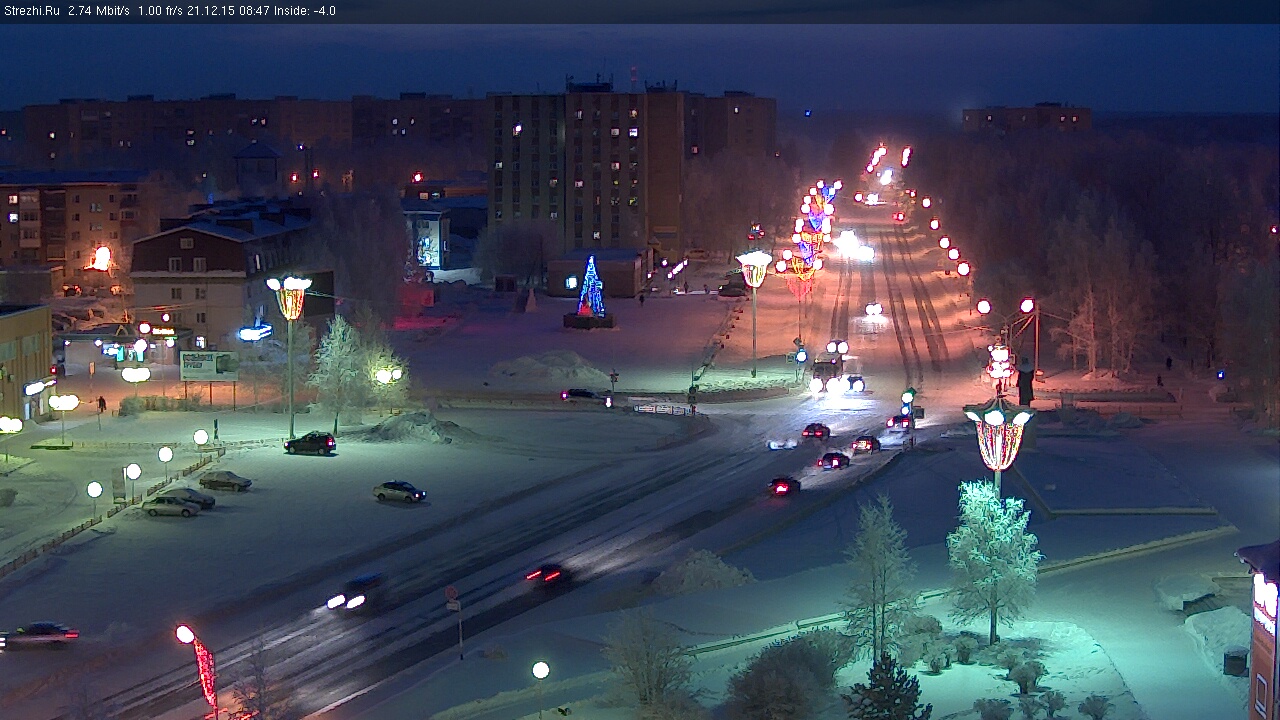Select the 2.74 Mbit/s bitrate readout
The image size is (1280, 720).
[99, 11]
